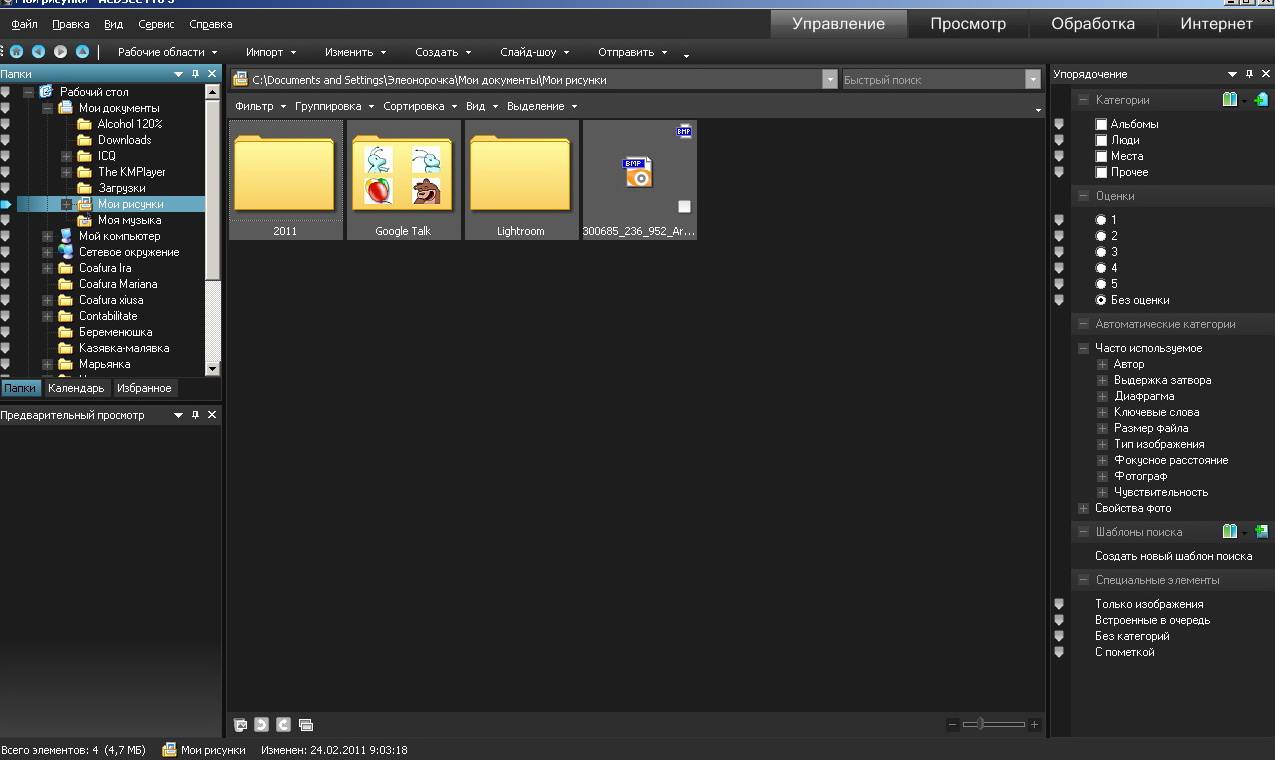Collapse the Категории section
The height and width of the screenshot is (760, 1275).
pos(1082,100)
